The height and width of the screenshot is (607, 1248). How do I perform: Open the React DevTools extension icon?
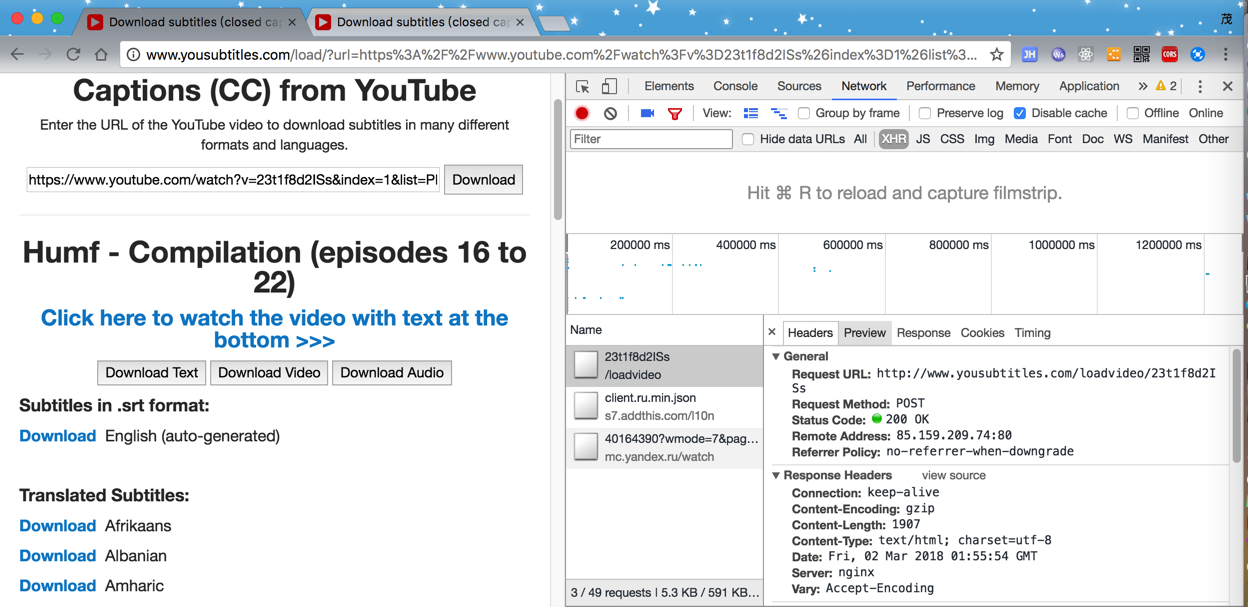(1085, 55)
